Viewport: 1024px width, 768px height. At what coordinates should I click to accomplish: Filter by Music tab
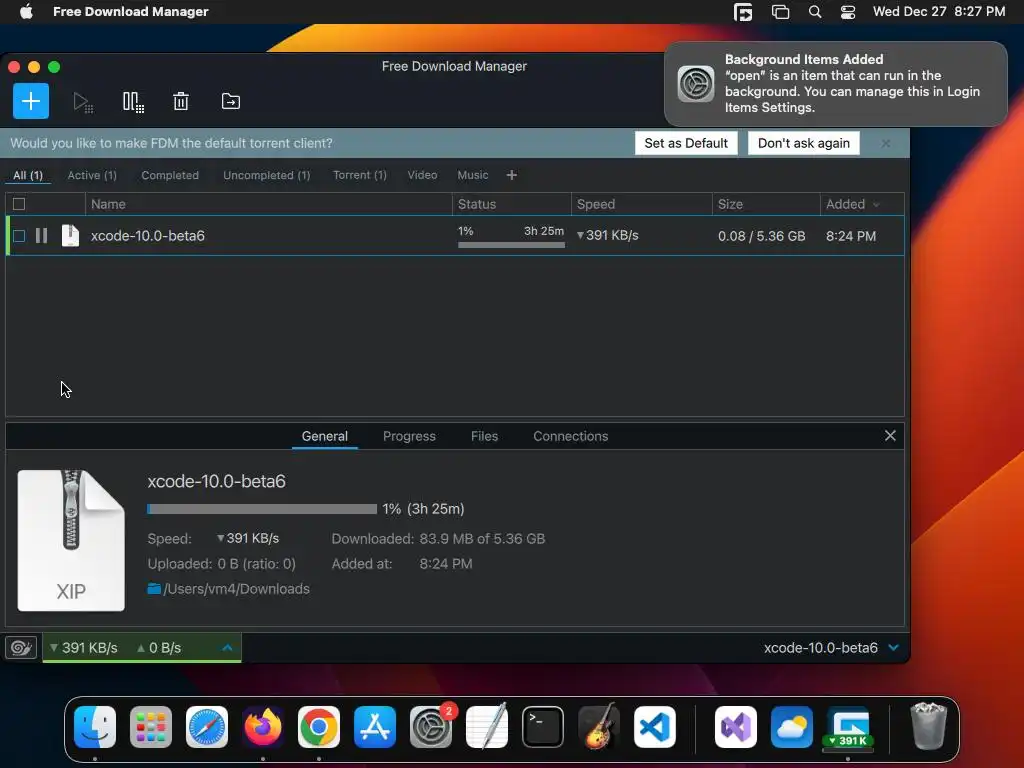(x=473, y=175)
